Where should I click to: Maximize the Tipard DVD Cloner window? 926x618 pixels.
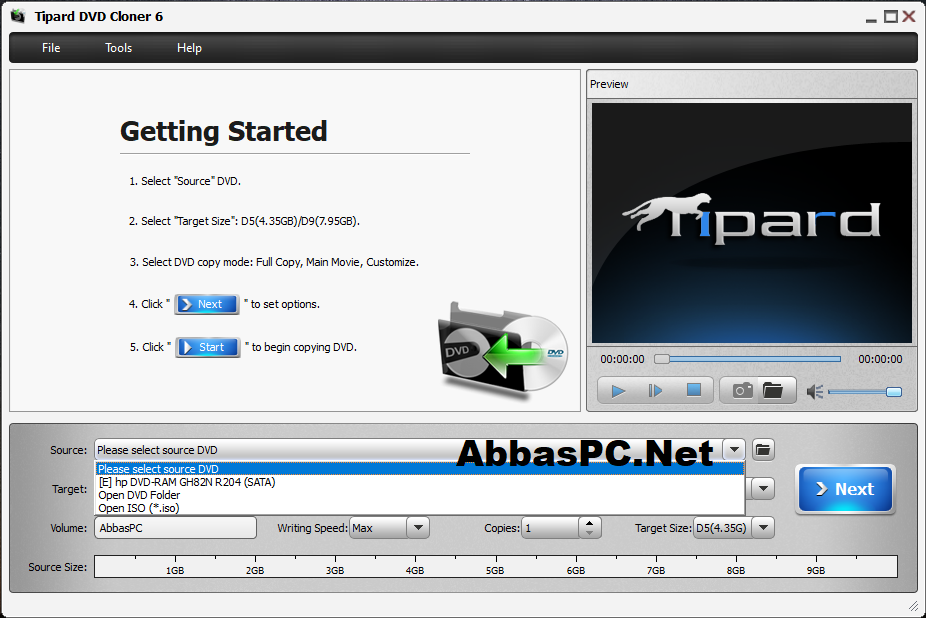[x=891, y=17]
